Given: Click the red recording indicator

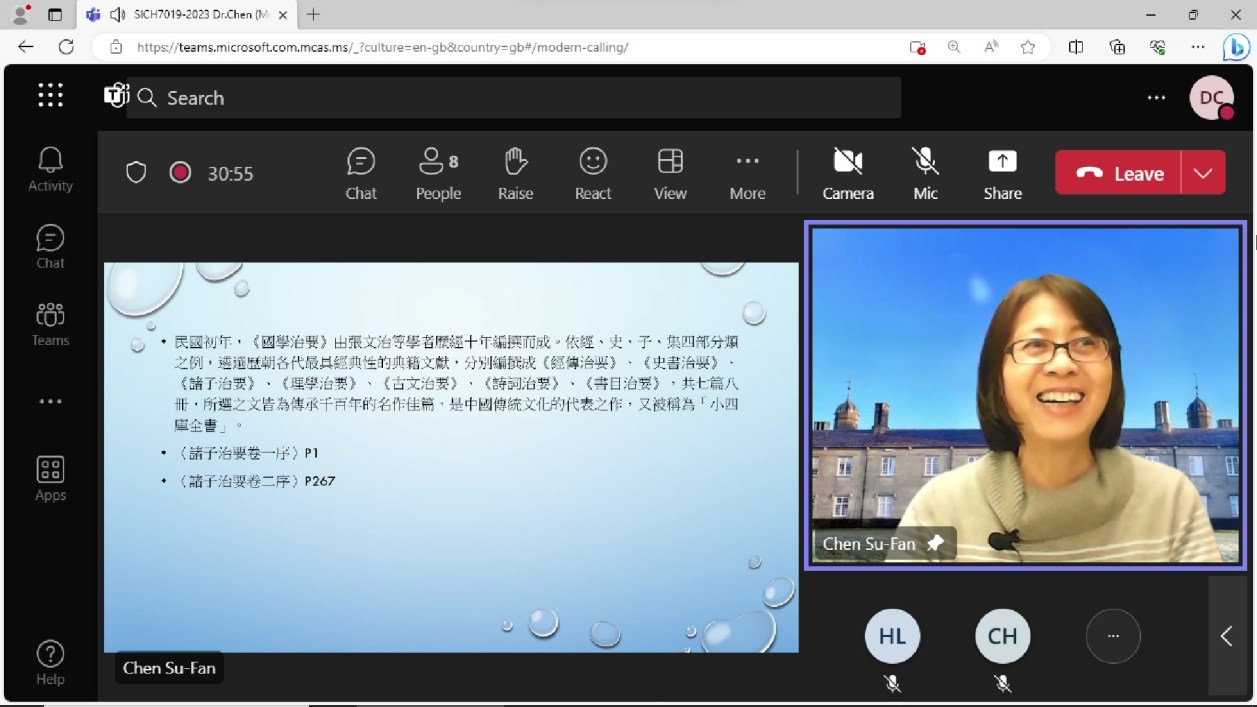Looking at the screenshot, I should click(180, 173).
